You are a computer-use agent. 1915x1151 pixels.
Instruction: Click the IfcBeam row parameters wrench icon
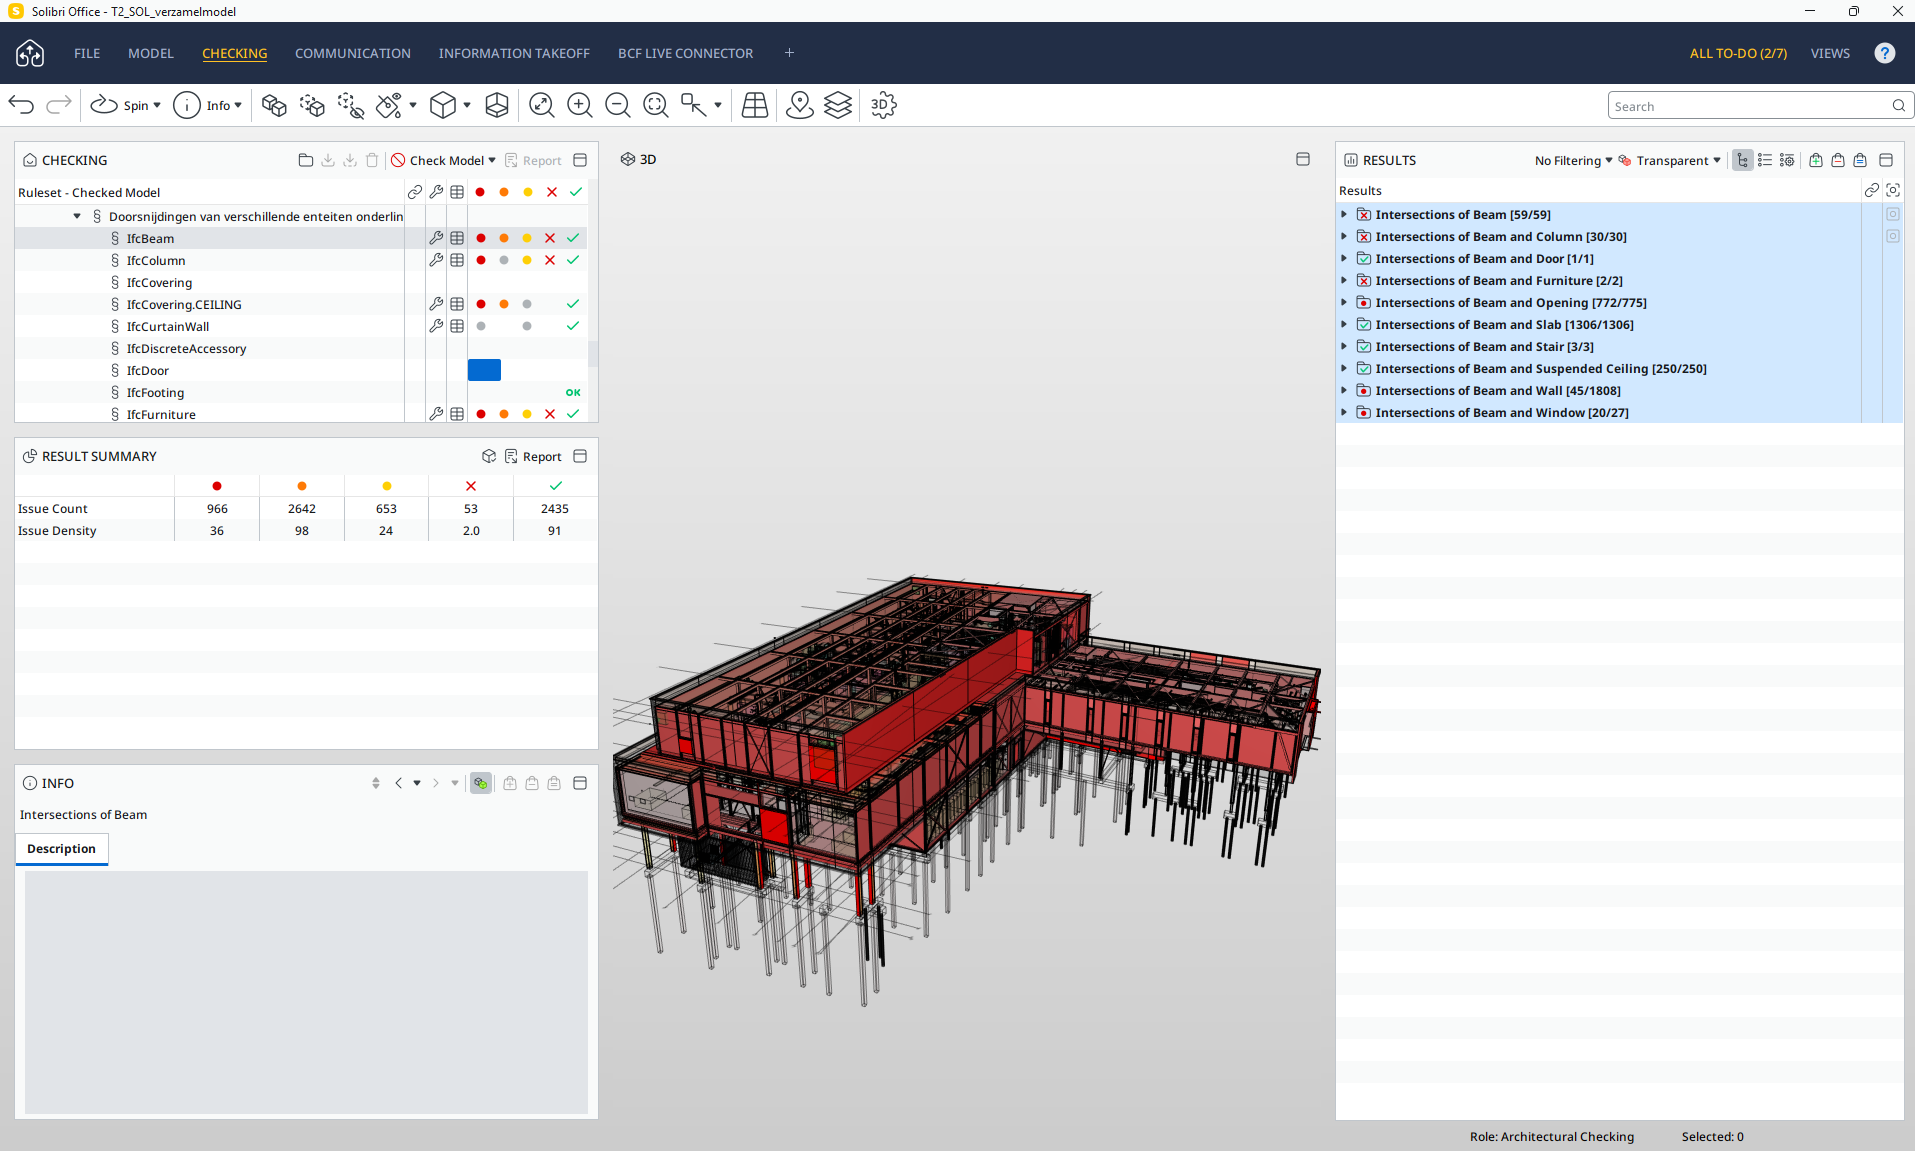pyautogui.click(x=436, y=238)
